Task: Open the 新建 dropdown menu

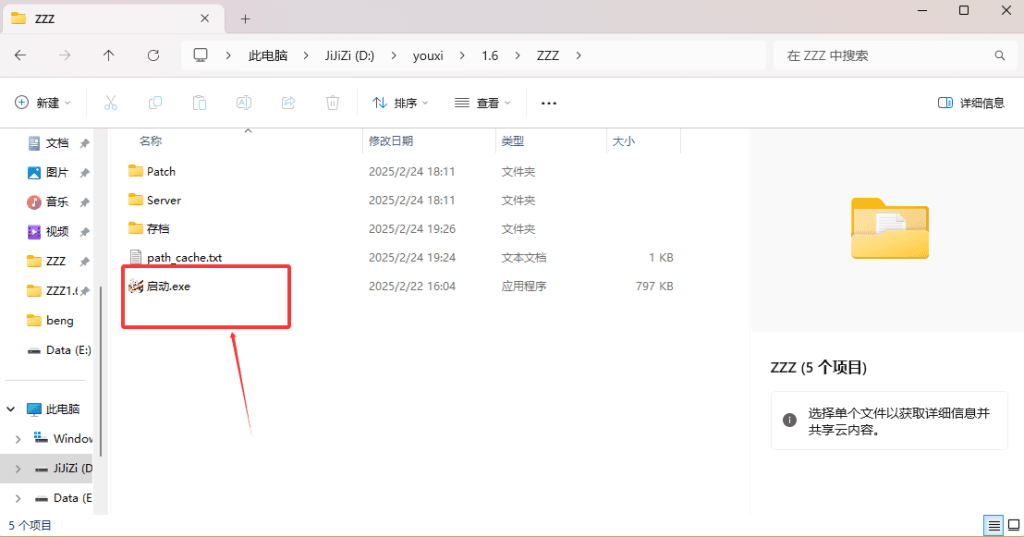Action: (43, 103)
